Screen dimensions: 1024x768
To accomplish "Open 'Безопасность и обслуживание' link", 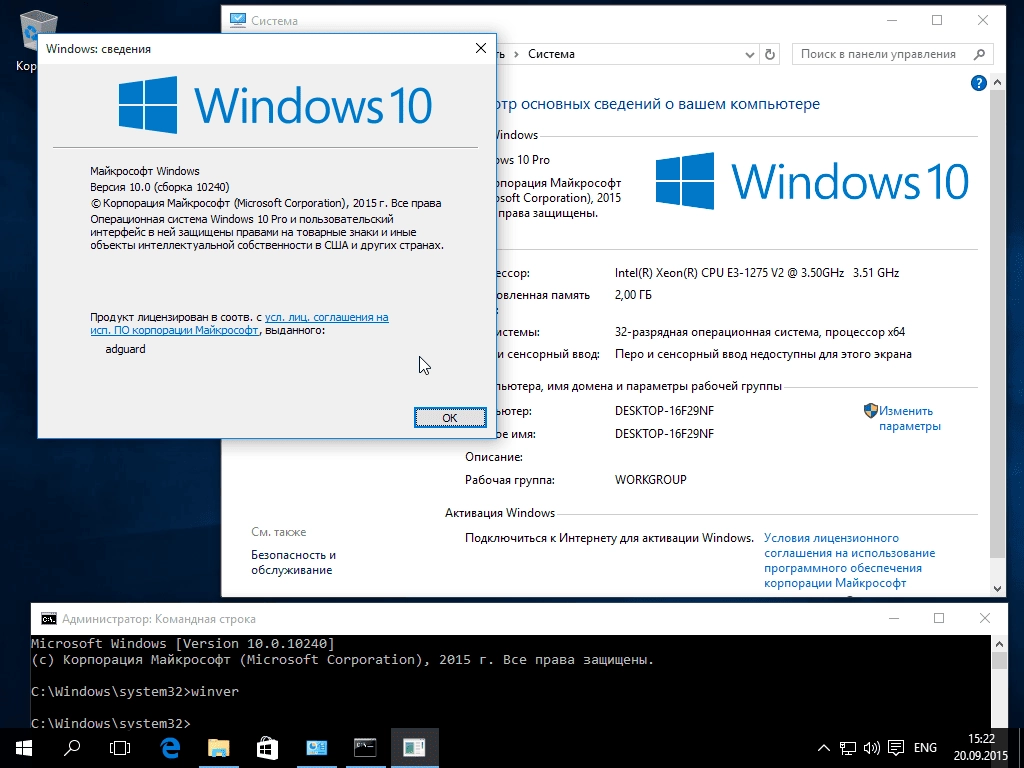I will [x=293, y=562].
